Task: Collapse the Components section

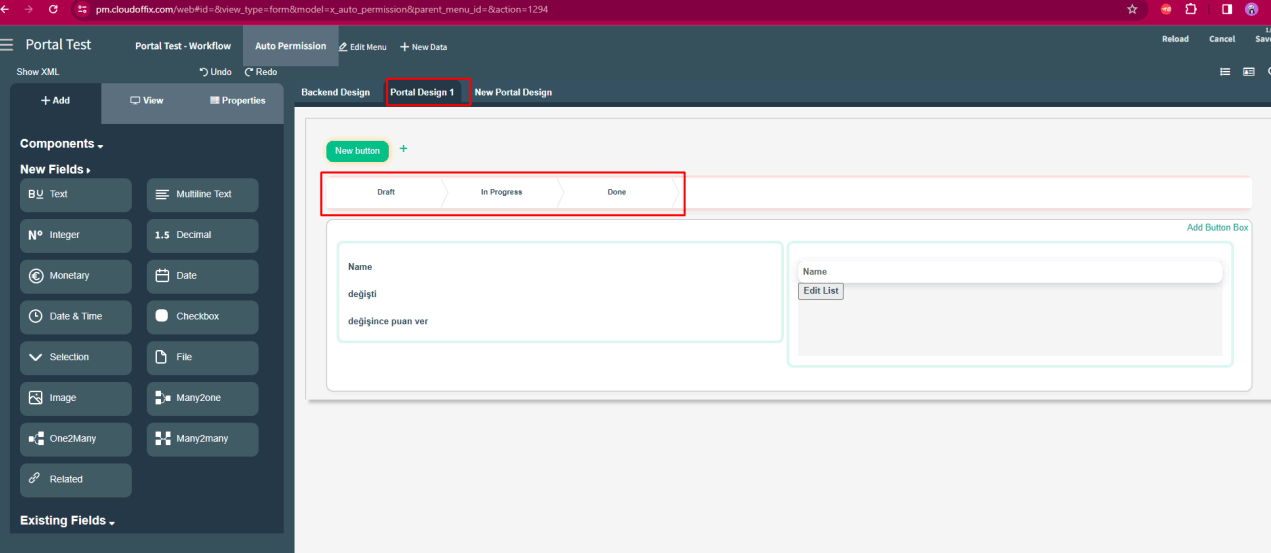Action: coord(62,144)
